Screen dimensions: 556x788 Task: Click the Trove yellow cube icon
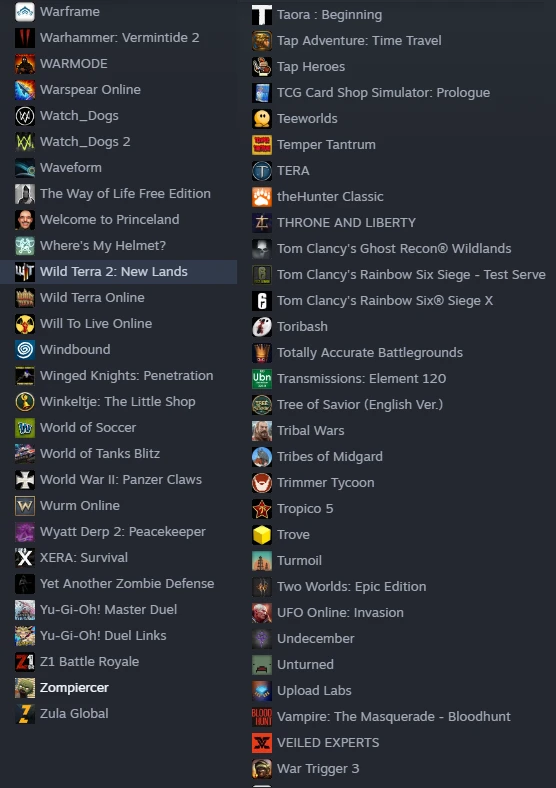(262, 535)
